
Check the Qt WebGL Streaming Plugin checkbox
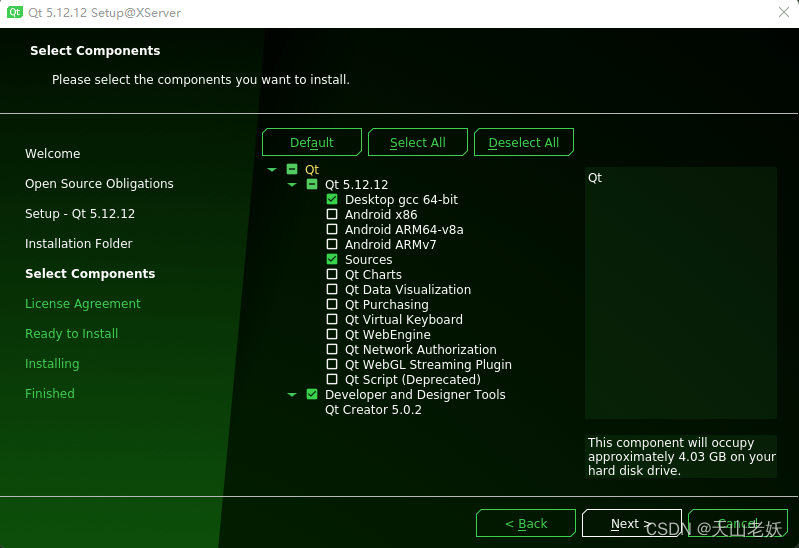(332, 364)
